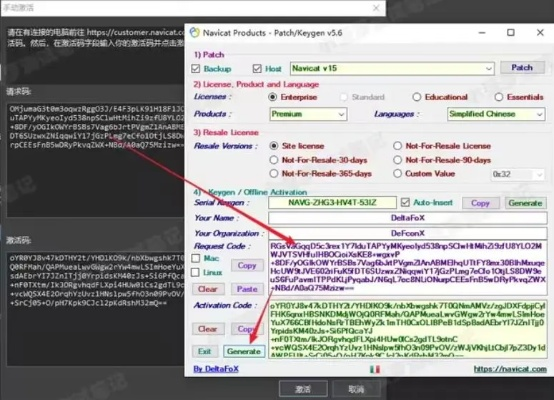The height and width of the screenshot is (400, 554).
Task: Enable the Mac checkbox
Action: [196, 258]
